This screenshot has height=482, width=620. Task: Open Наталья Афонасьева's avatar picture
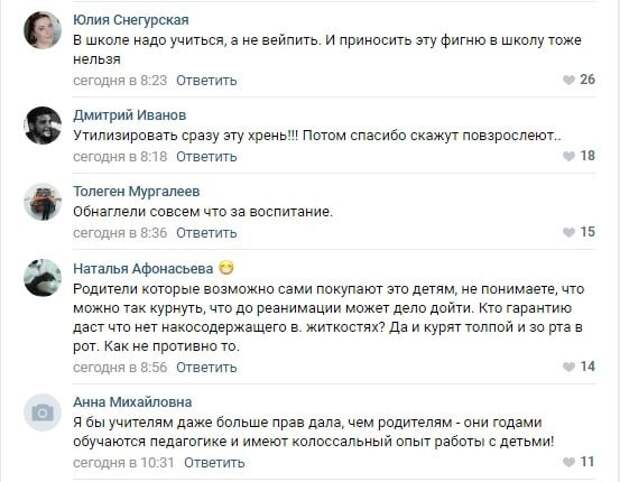point(43,278)
